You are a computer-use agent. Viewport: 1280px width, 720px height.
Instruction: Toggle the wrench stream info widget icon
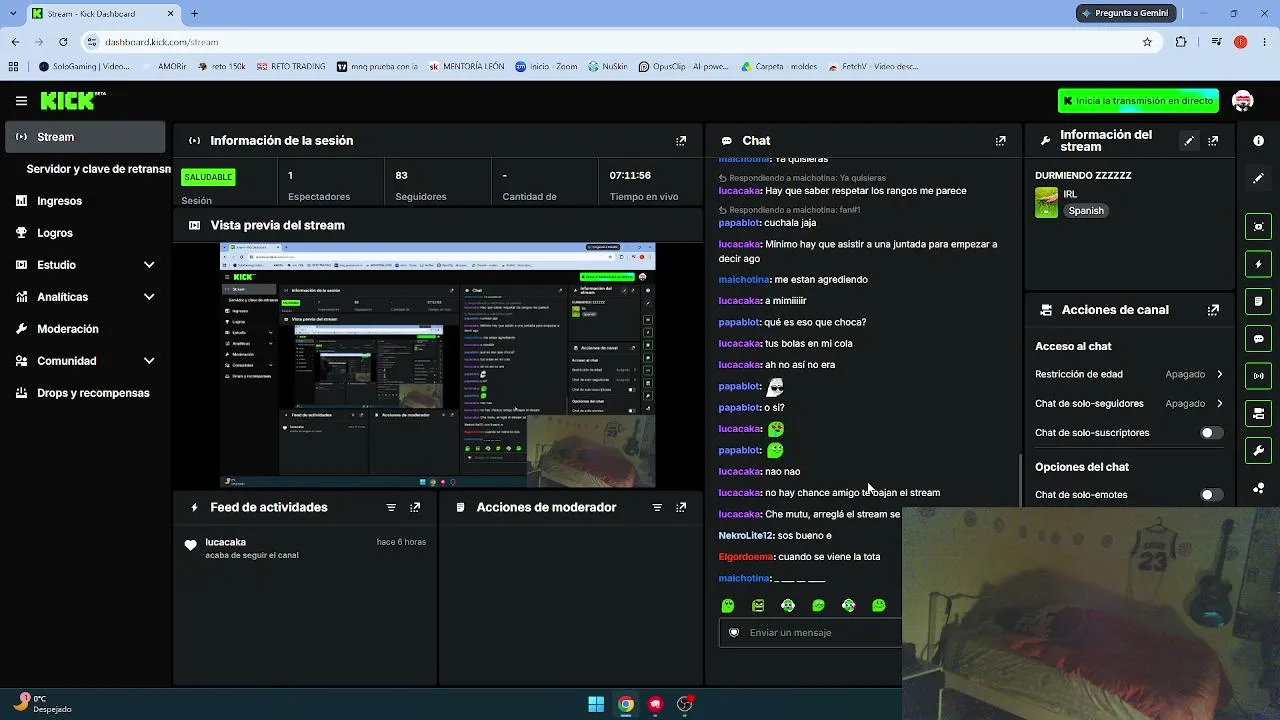pos(1259,451)
